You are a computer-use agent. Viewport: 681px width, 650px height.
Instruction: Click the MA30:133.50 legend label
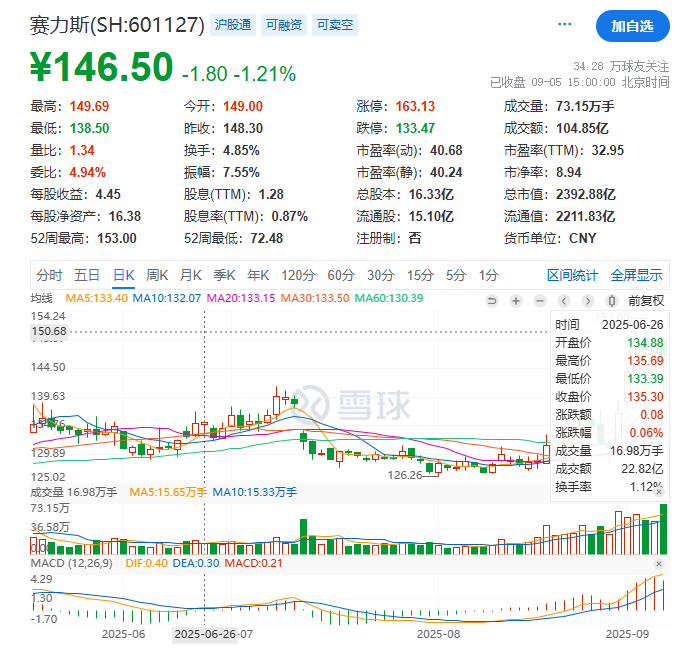(315, 298)
